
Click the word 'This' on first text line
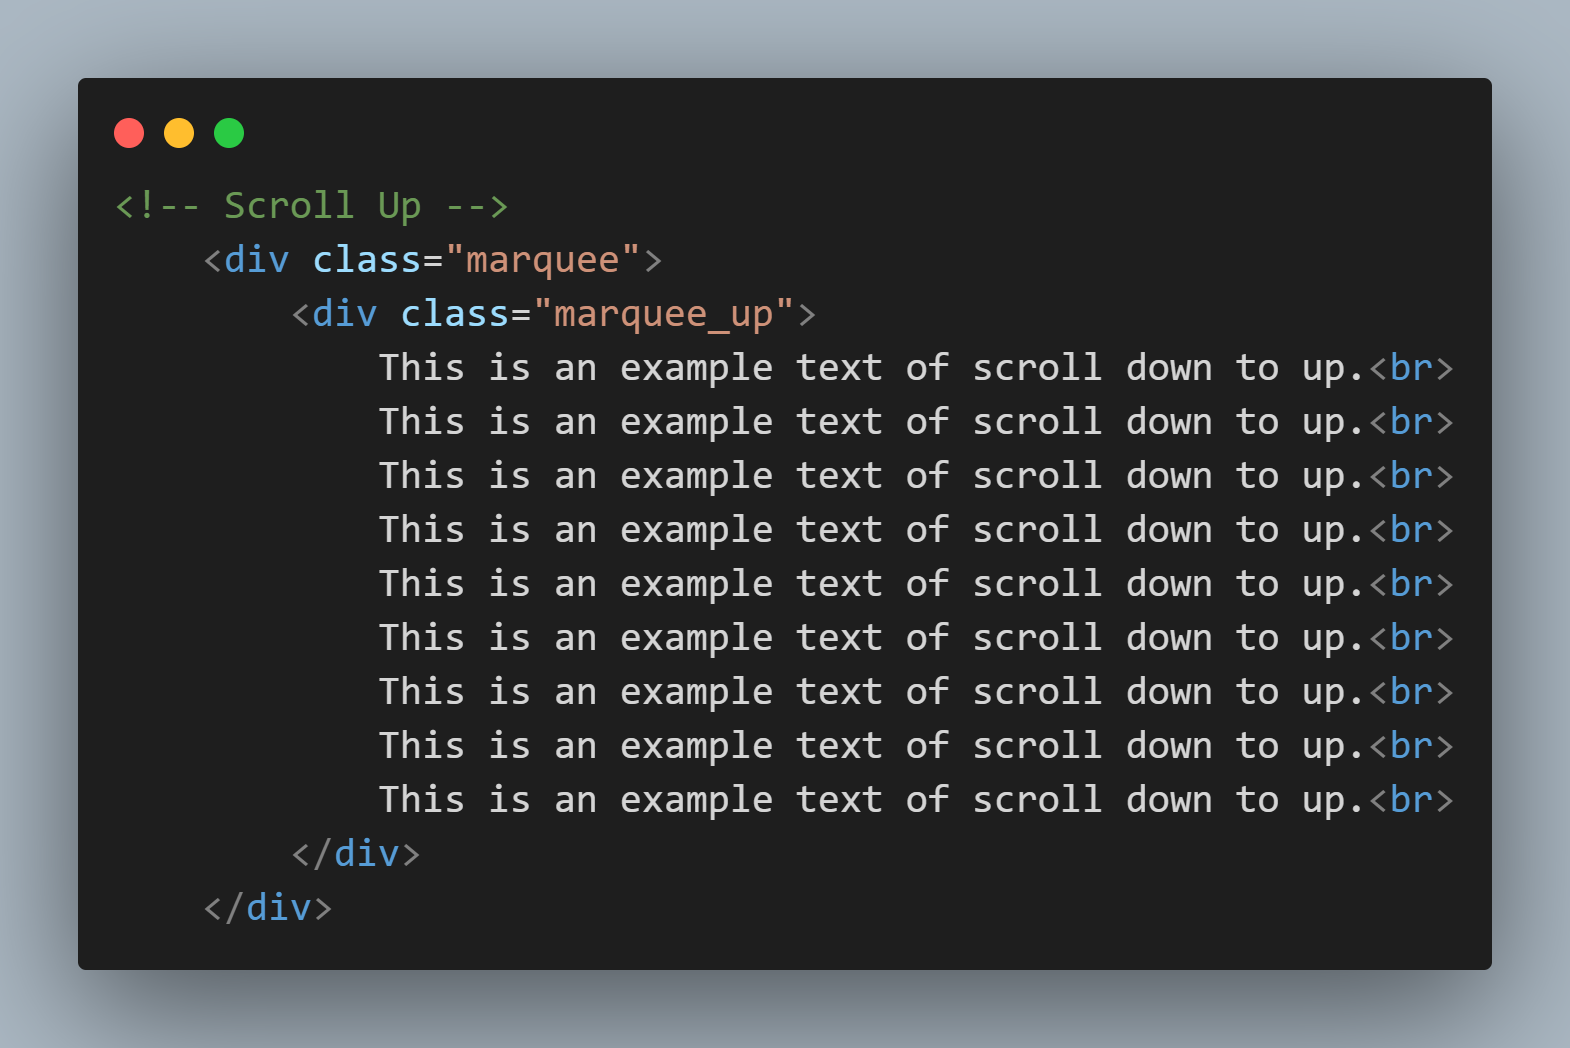421,368
